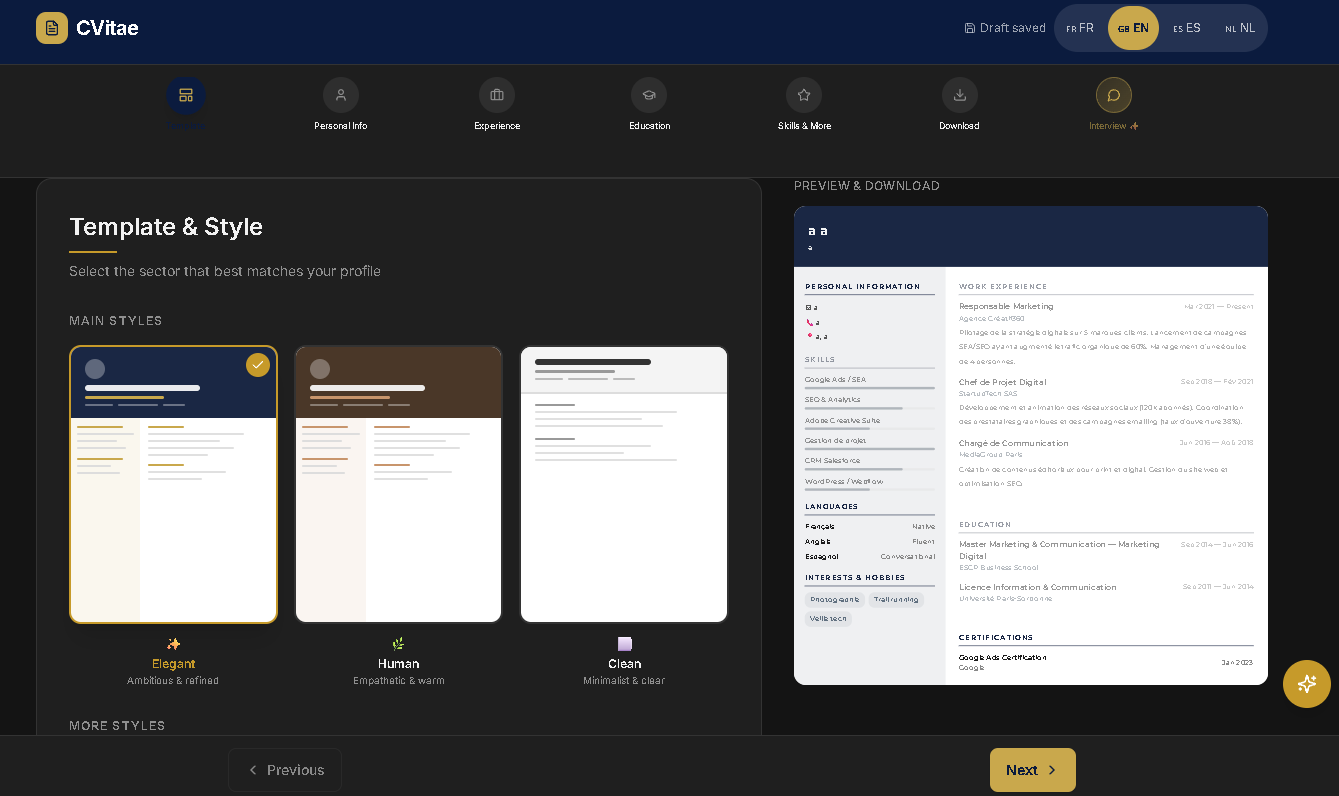Screen dimensions: 1339x796
Task: Click the Draft saved status text
Action: click(x=1012, y=28)
